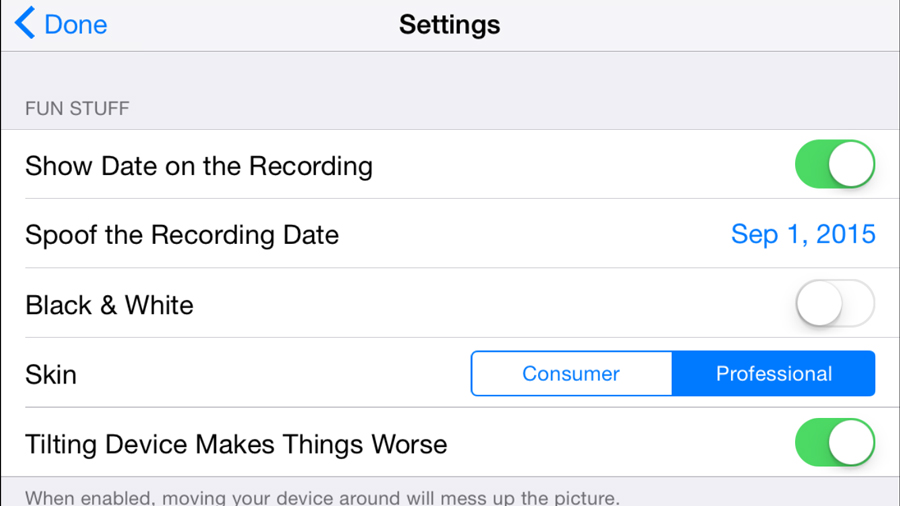Open the Sep 1, 2015 date picker
The image size is (900, 506).
point(803,234)
